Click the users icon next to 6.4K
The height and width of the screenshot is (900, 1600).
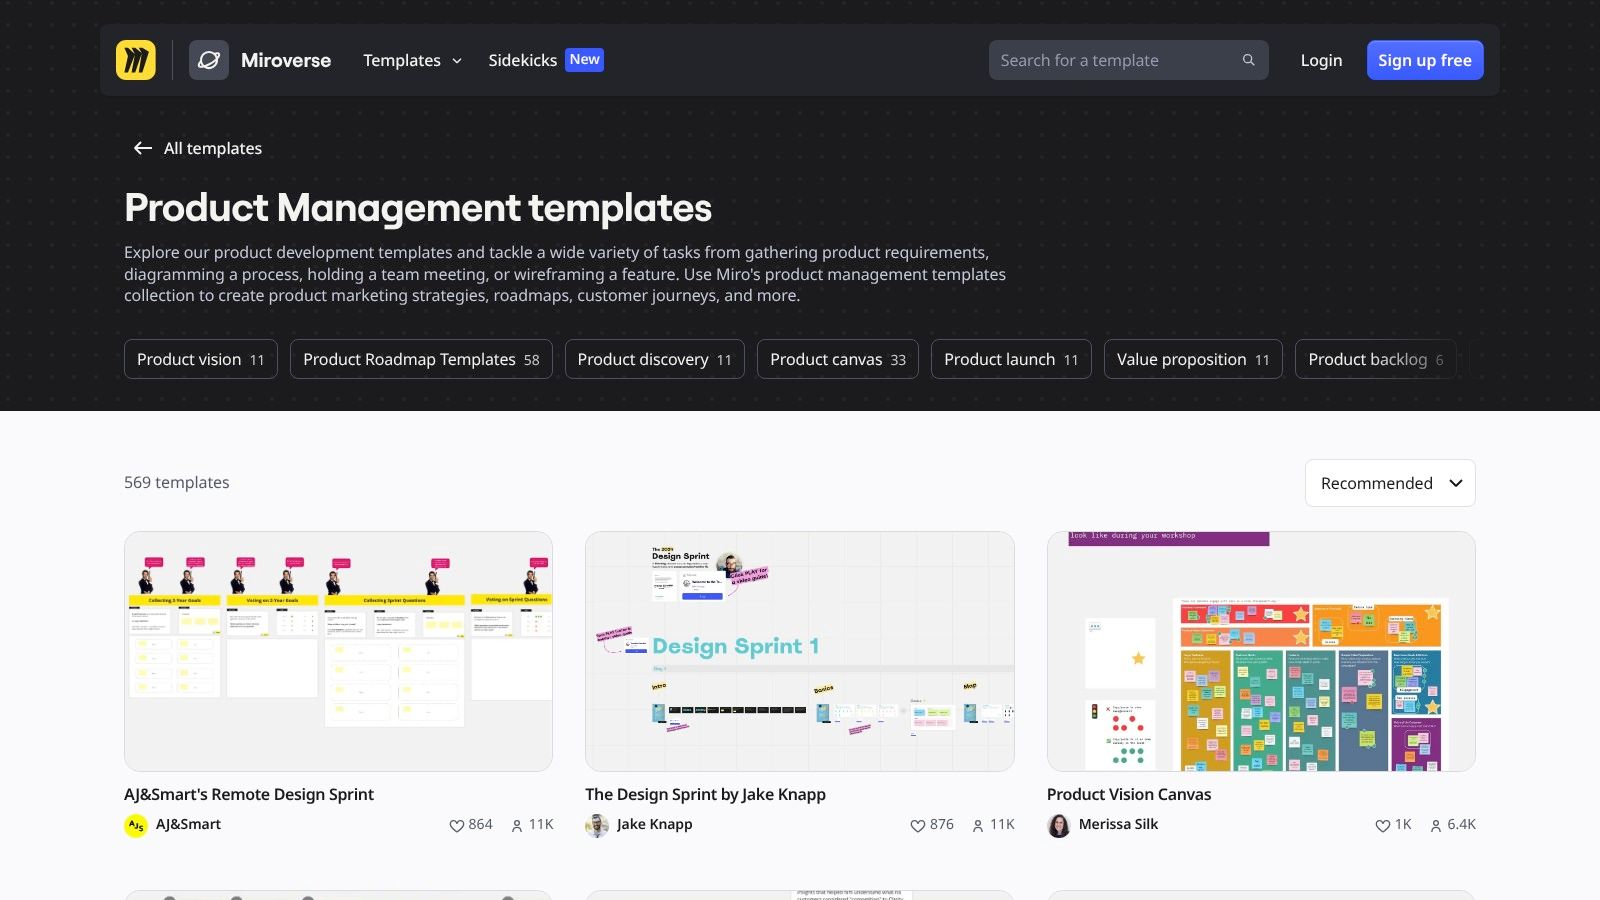coord(1436,825)
